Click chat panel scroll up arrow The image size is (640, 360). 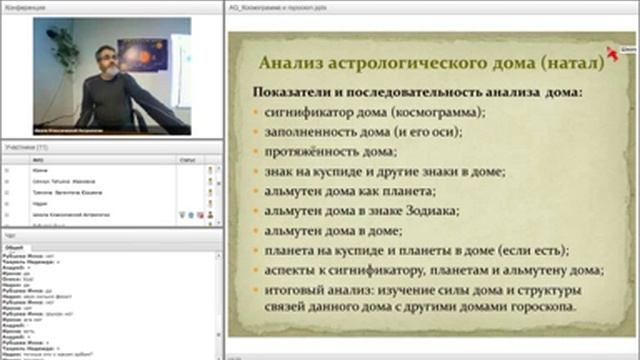[x=219, y=256]
